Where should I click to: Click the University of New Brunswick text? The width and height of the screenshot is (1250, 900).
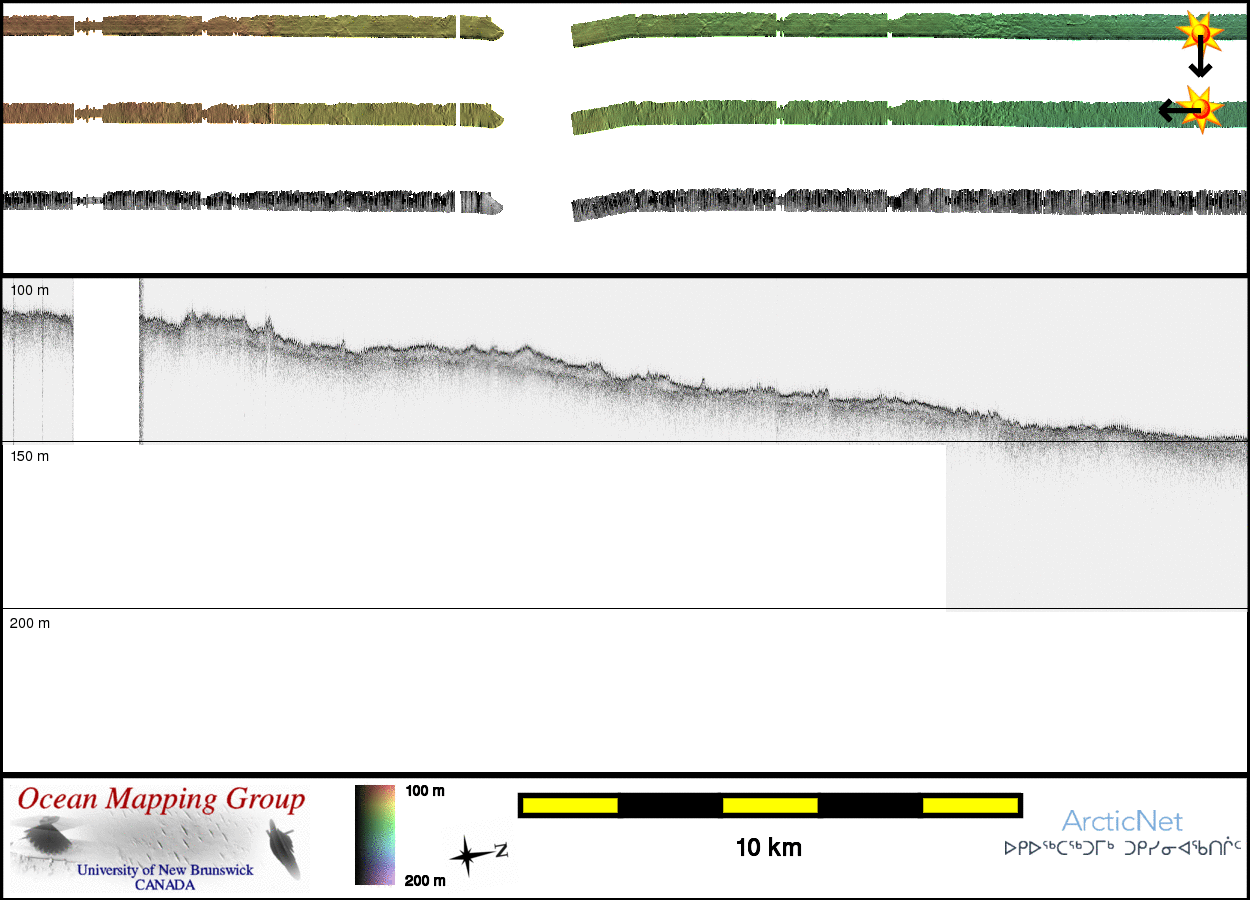click(x=165, y=870)
